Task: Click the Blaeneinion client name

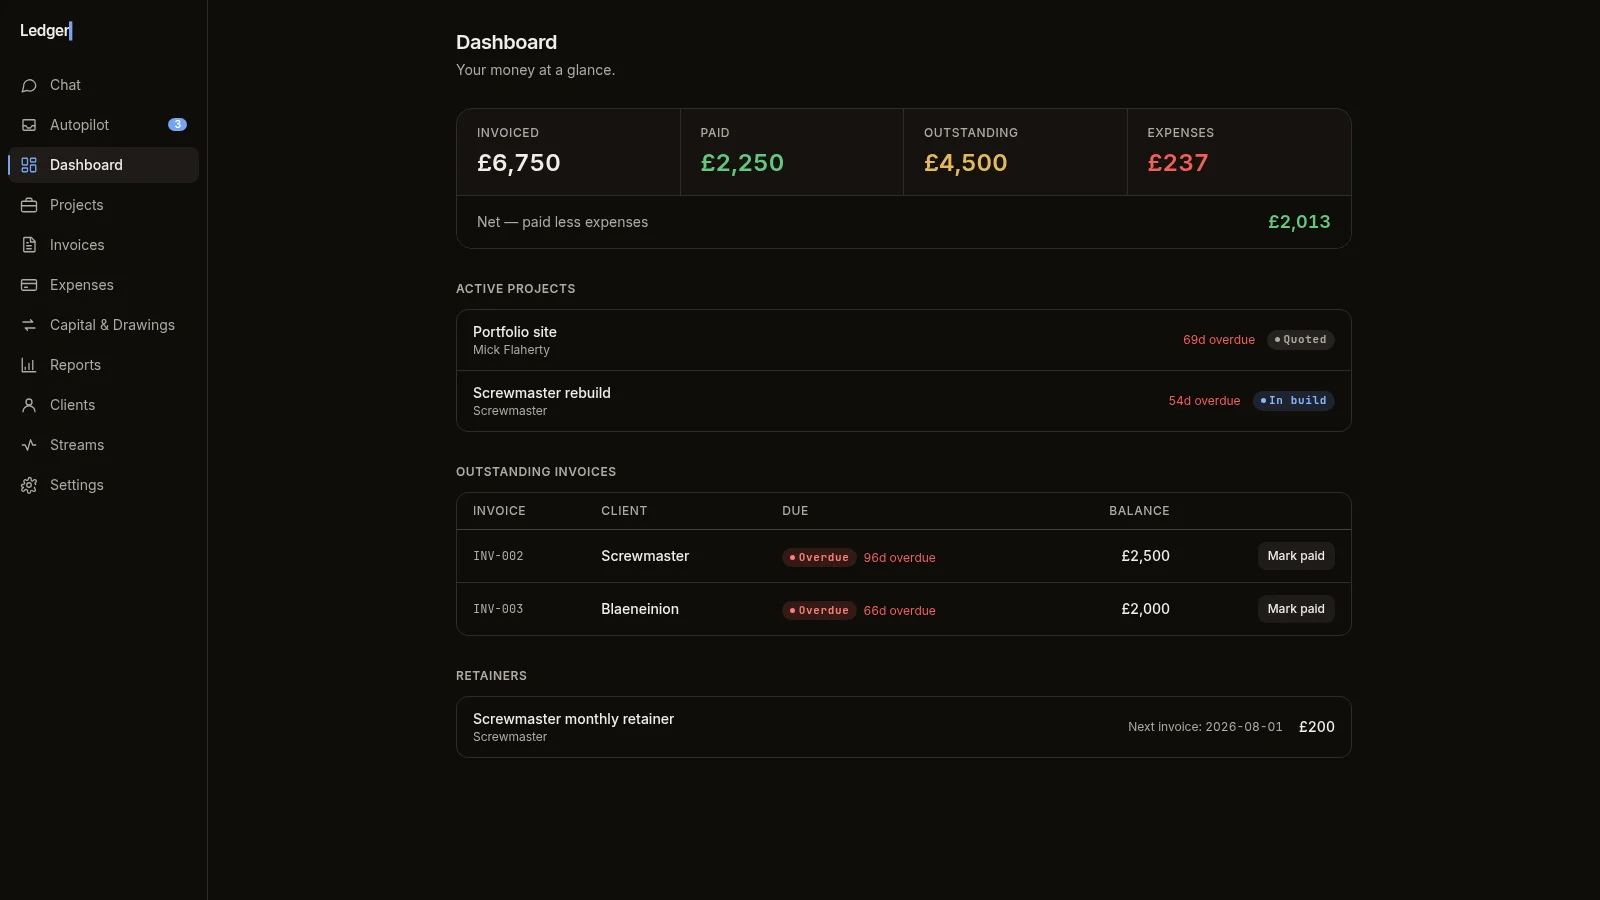Action: [640, 609]
